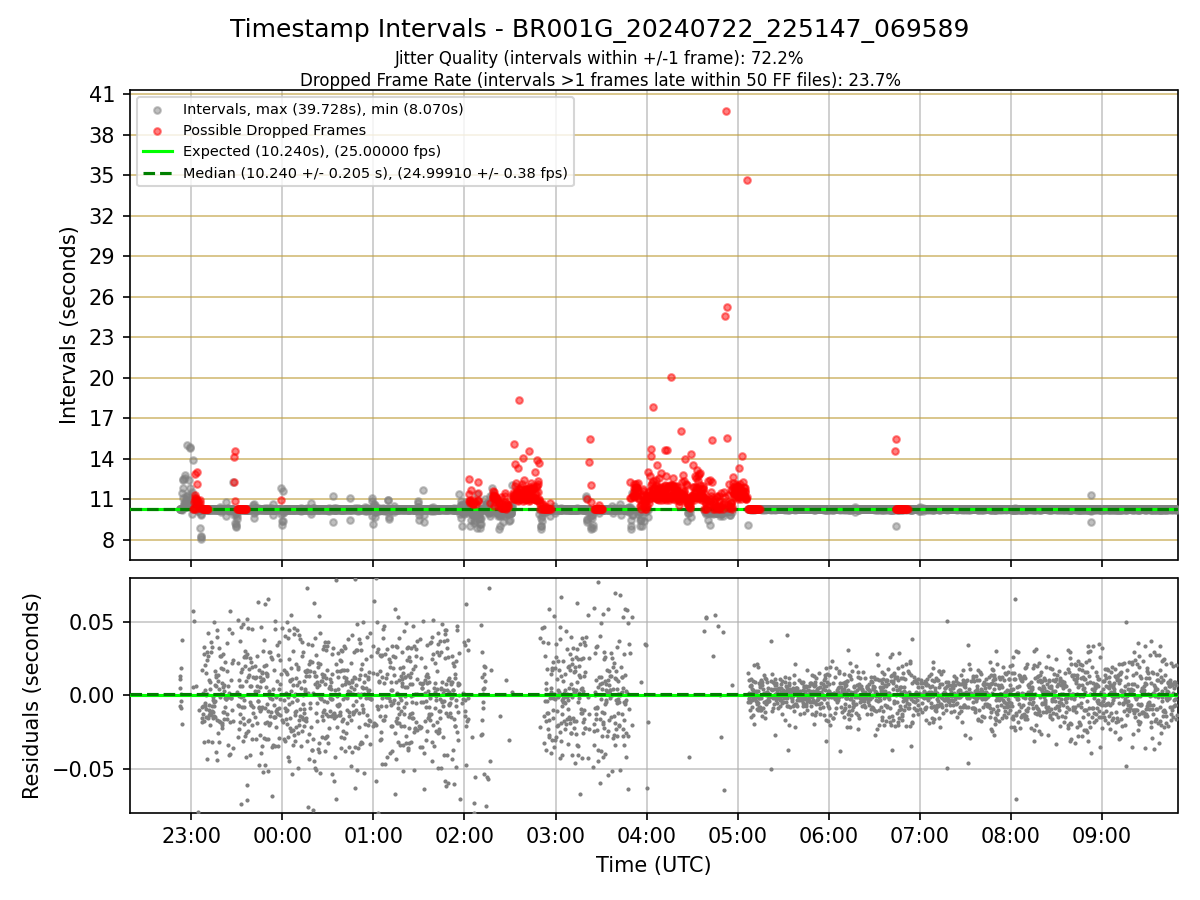Click the y-axis tick label '14'
Screen dimensions: 1200x900
tap(102, 459)
